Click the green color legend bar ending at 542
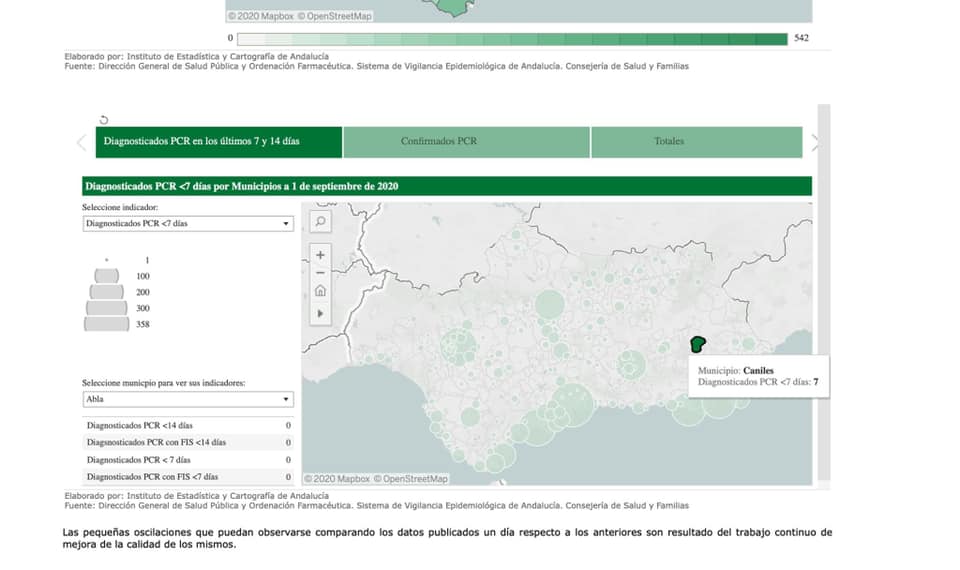Viewport: 960px width, 570px height. tap(512, 39)
